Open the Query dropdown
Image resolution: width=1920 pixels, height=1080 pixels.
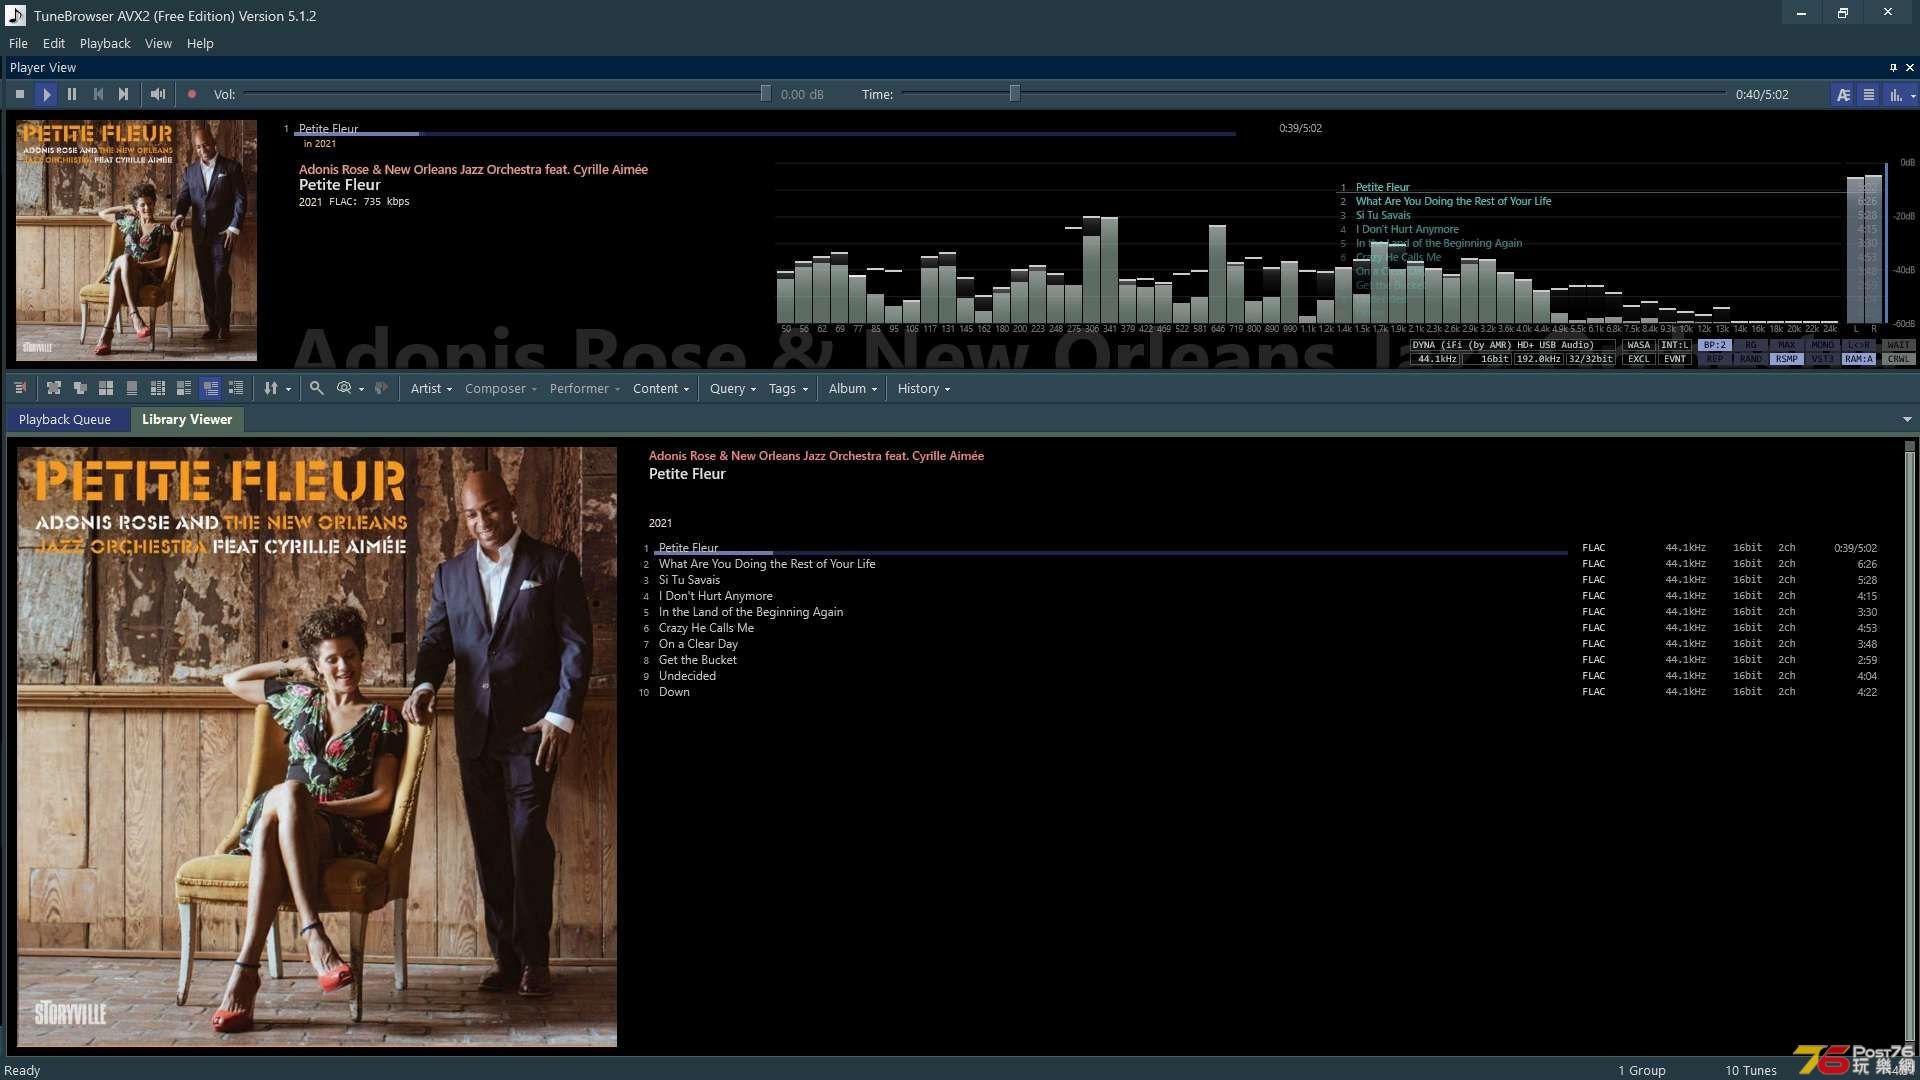click(732, 388)
